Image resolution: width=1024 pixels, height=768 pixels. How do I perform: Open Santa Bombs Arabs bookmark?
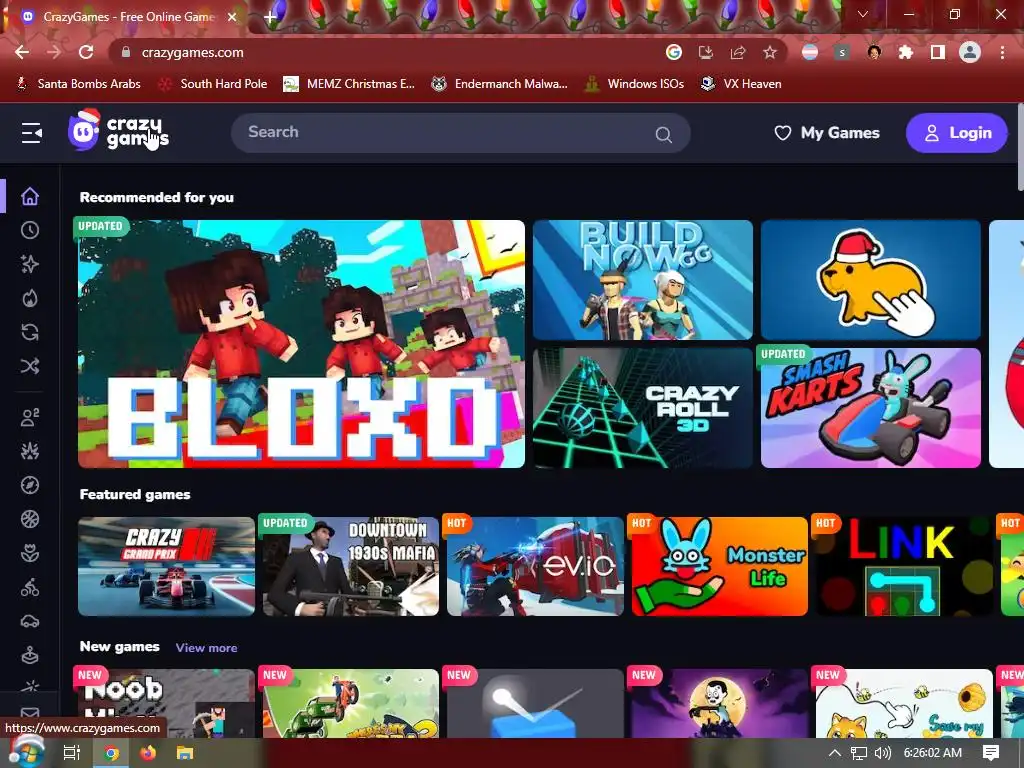coord(79,84)
